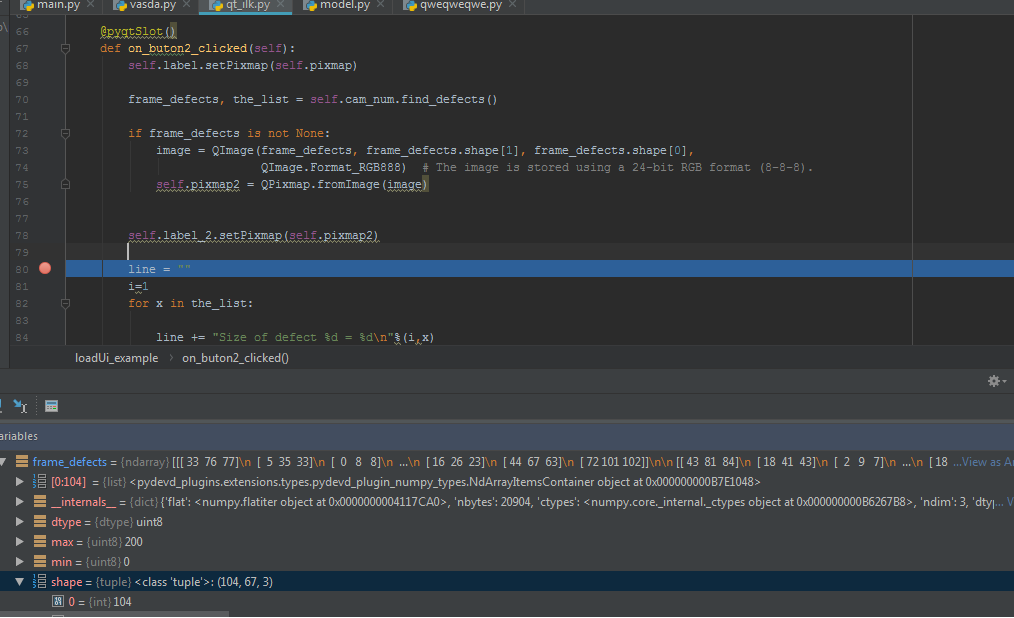Close the qt_ilk.py editor tab

tap(280, 5)
